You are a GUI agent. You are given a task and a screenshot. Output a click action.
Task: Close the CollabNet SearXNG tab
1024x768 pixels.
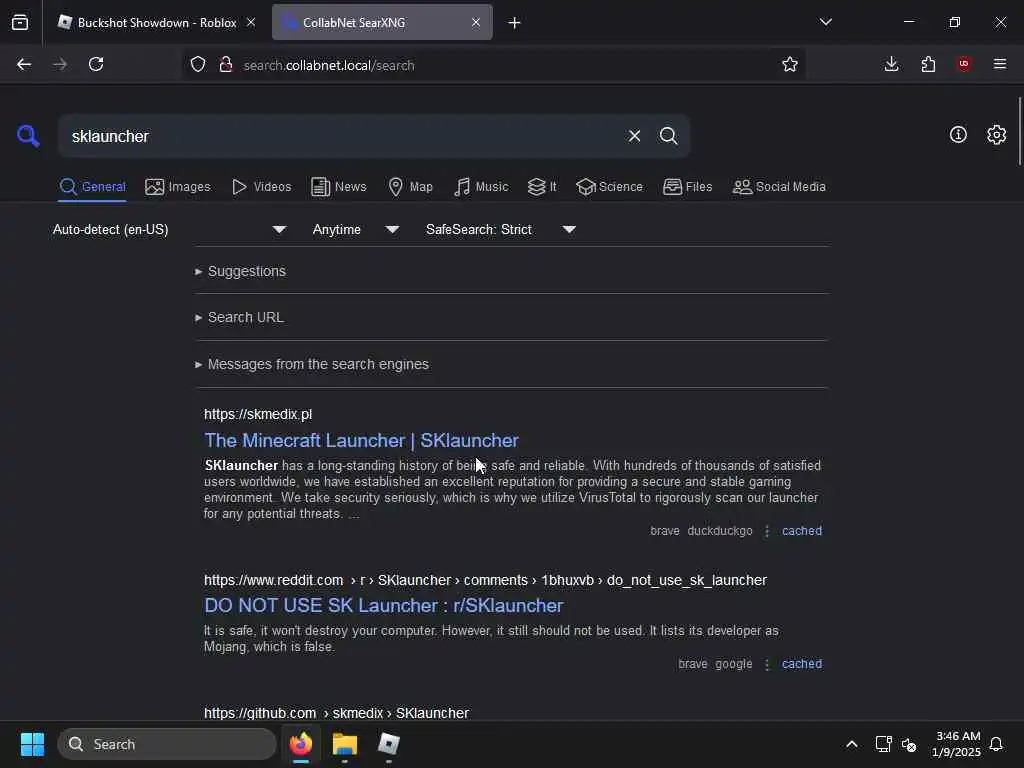(476, 22)
